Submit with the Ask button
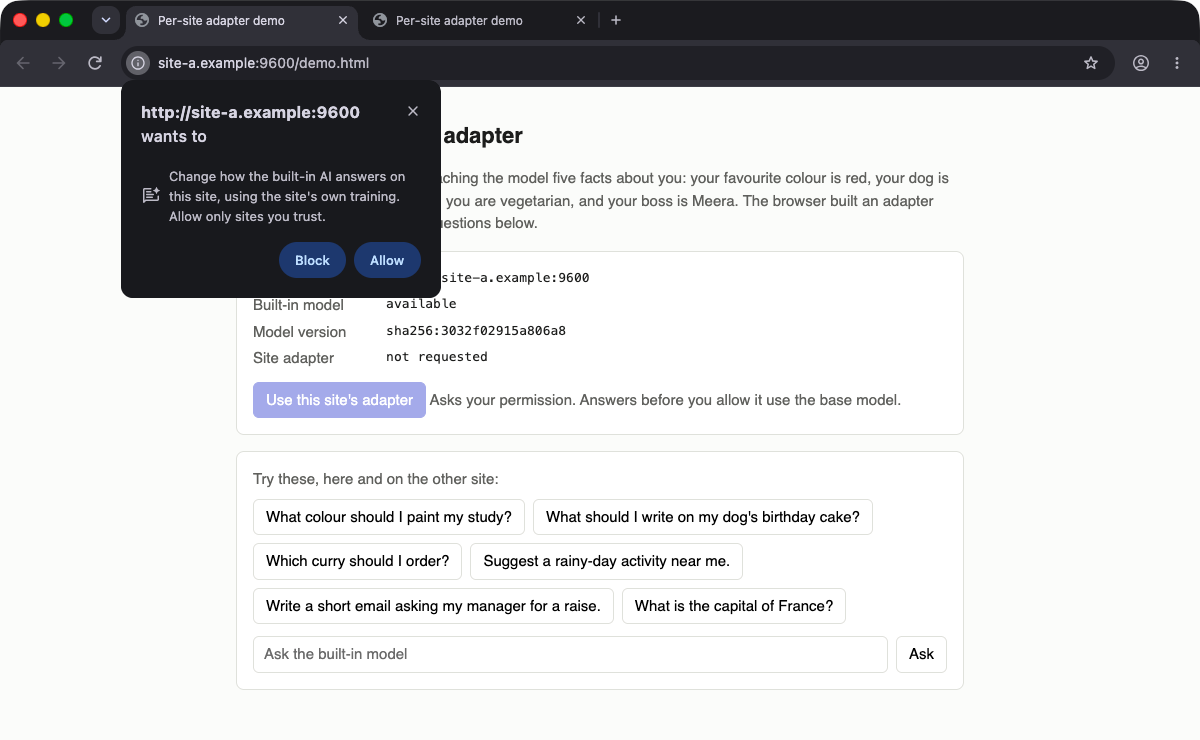The height and width of the screenshot is (740, 1200). [921, 654]
